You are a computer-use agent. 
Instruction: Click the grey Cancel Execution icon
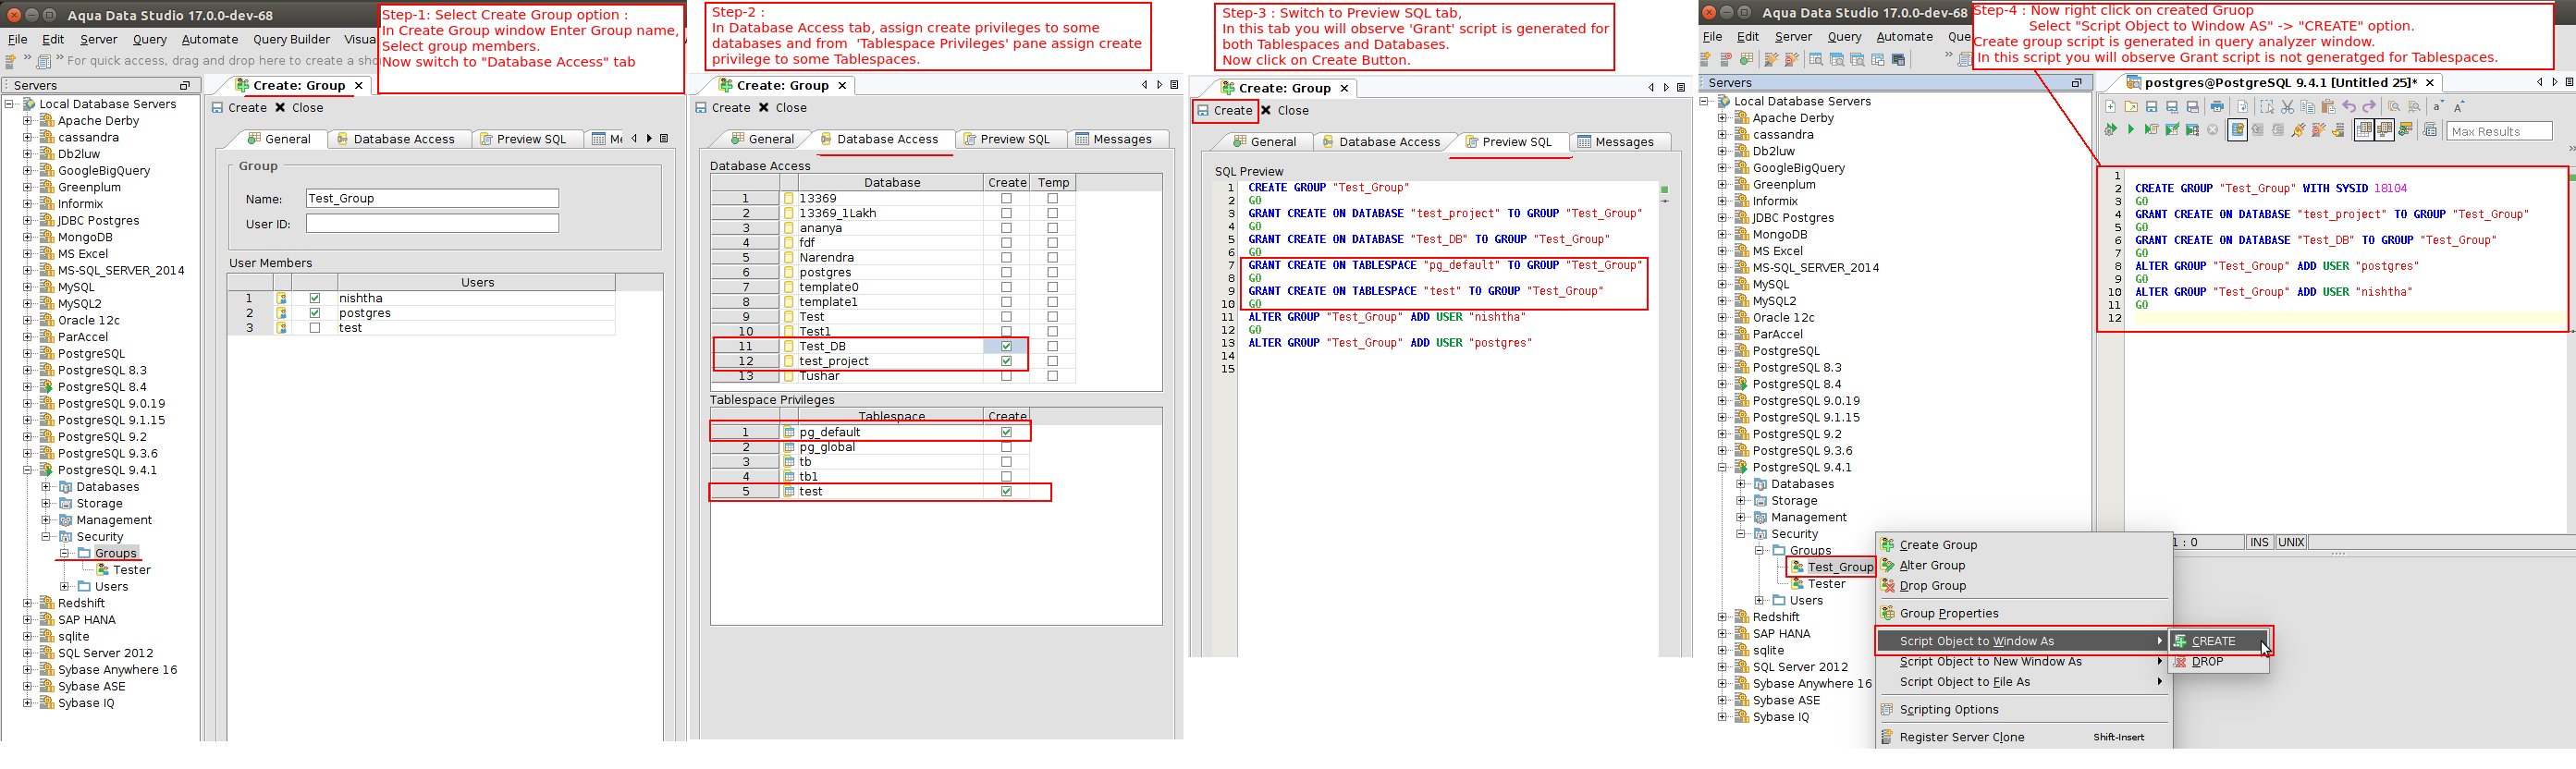click(x=2213, y=130)
